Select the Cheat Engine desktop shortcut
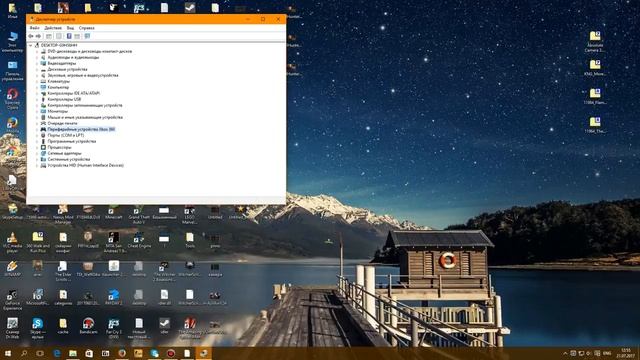Viewport: 640px width, 360px height. point(139,240)
